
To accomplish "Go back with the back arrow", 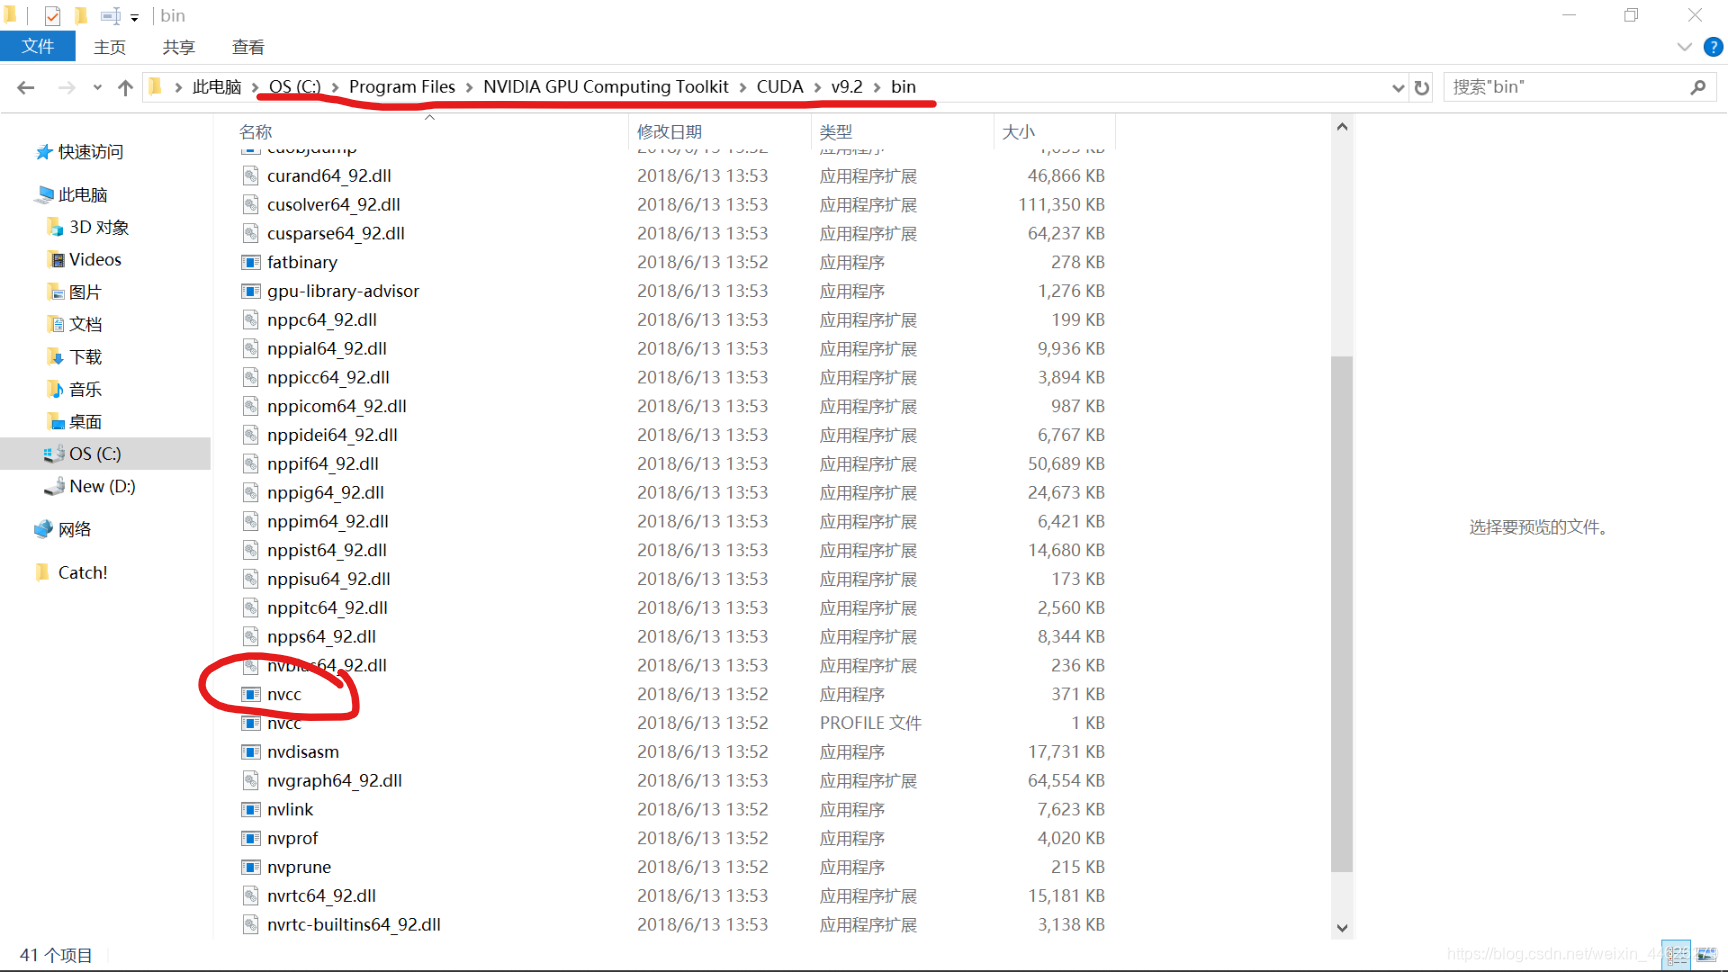I will (x=26, y=88).
